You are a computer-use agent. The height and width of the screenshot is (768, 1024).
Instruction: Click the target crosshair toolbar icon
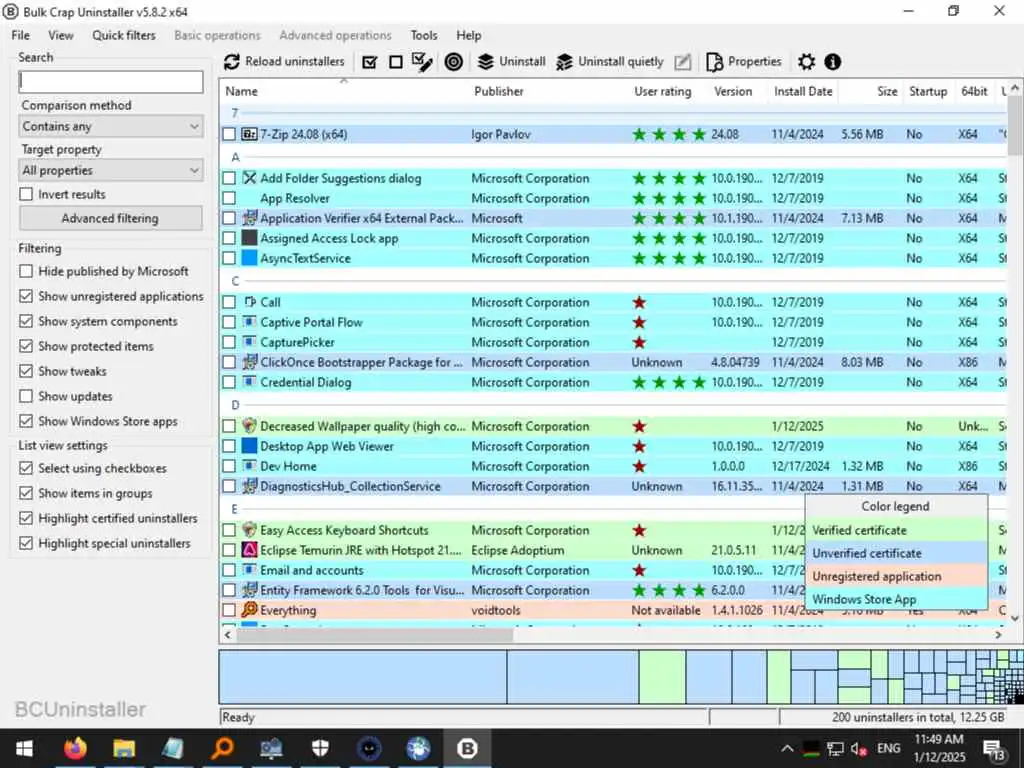point(454,62)
